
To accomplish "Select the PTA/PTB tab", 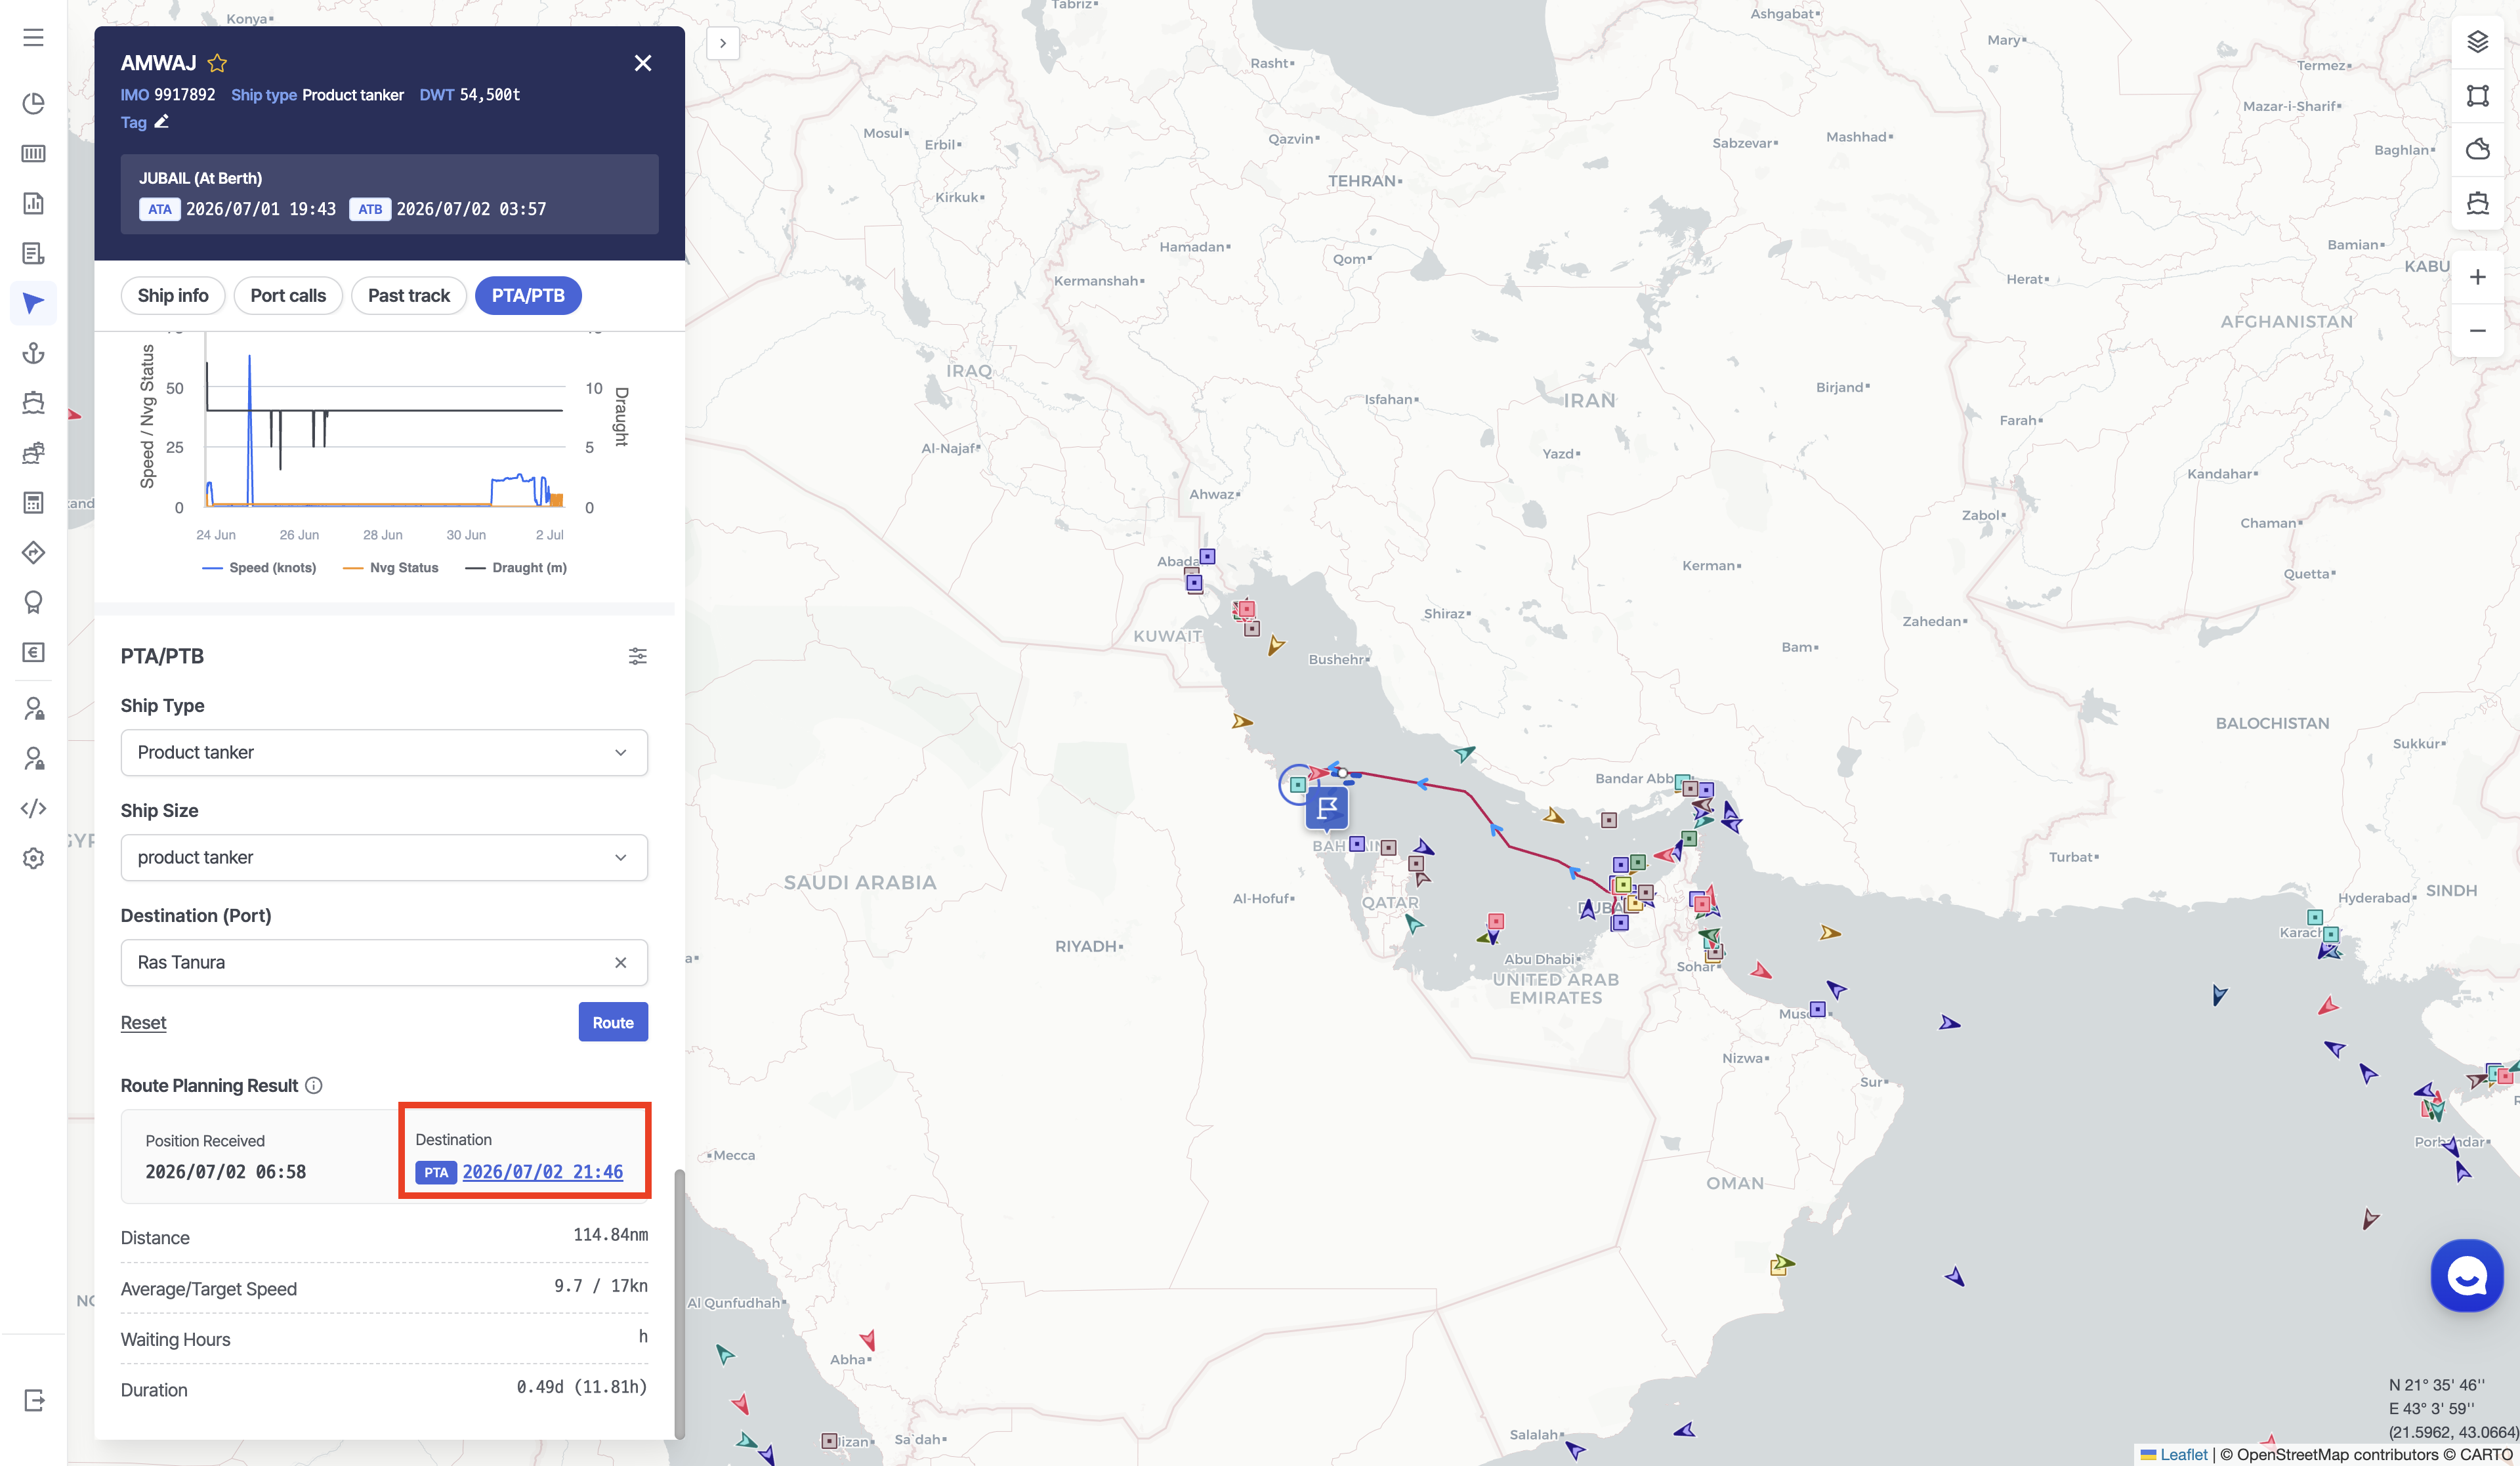I will pos(528,295).
